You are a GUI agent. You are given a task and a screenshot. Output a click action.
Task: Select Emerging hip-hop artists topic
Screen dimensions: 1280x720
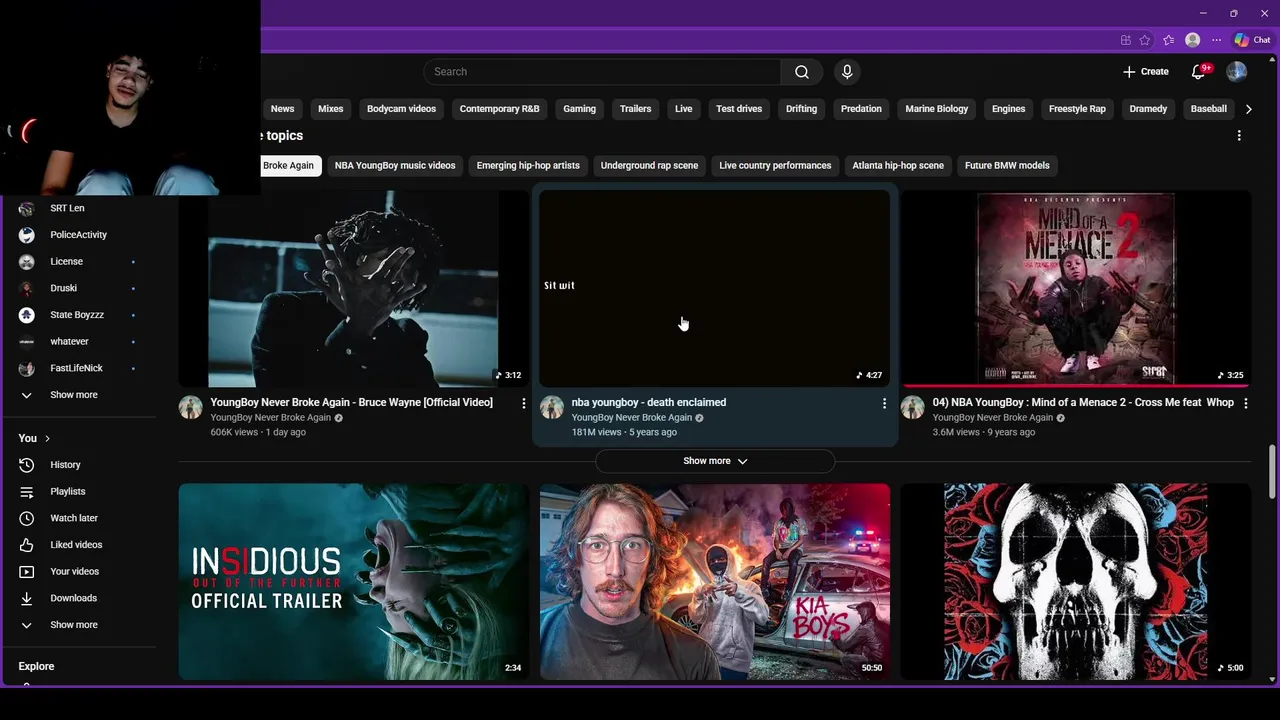click(528, 166)
